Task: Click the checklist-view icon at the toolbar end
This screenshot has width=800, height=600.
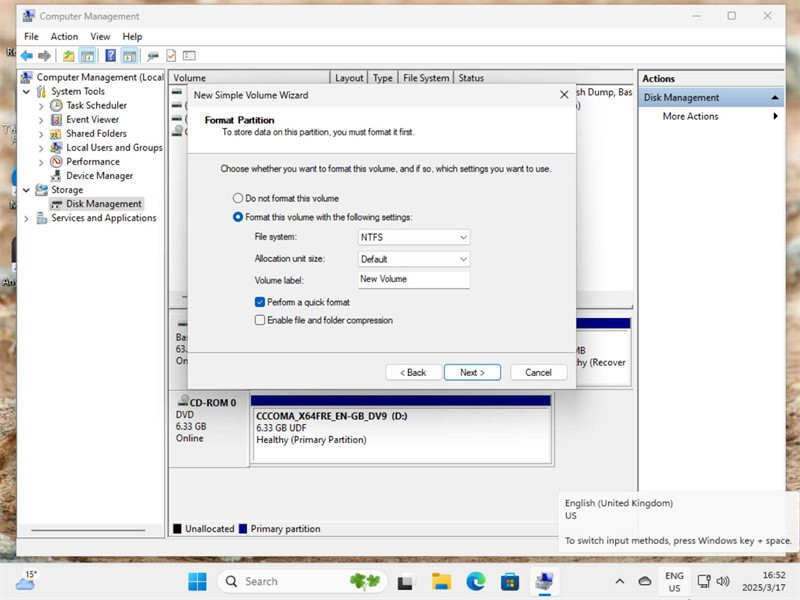Action: [189, 56]
